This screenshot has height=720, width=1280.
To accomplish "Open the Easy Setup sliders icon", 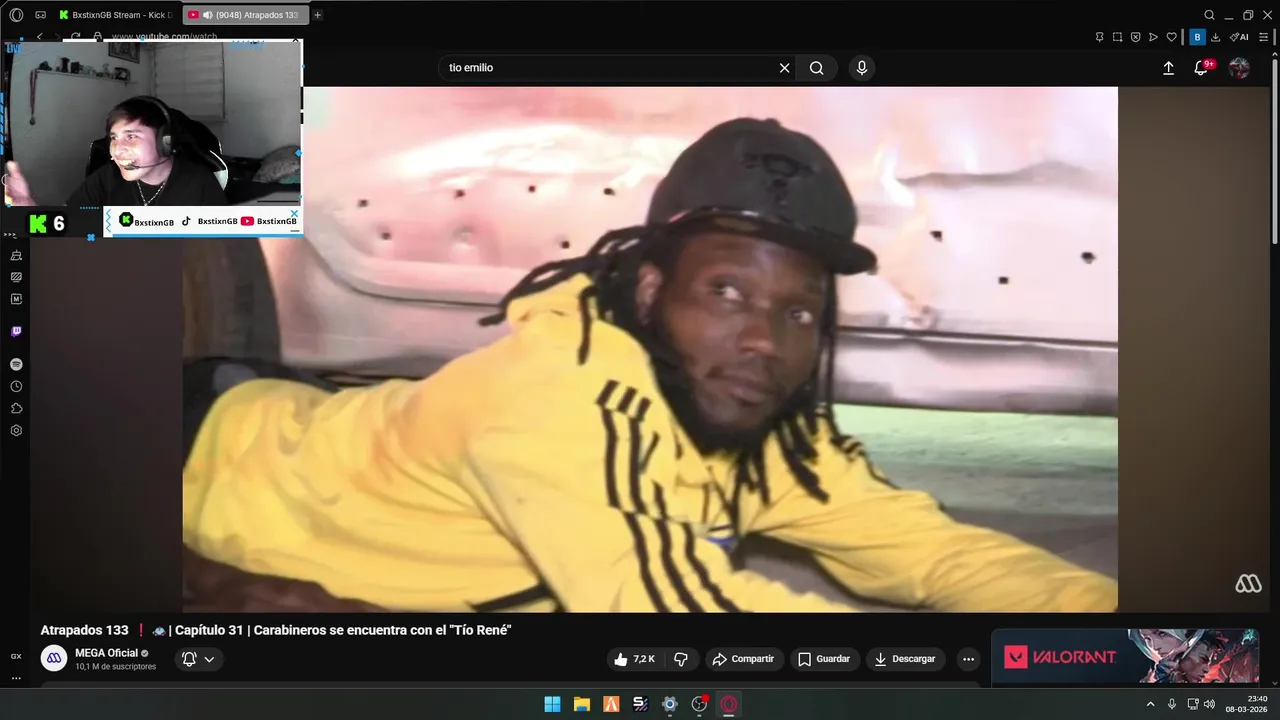I will [1264, 37].
